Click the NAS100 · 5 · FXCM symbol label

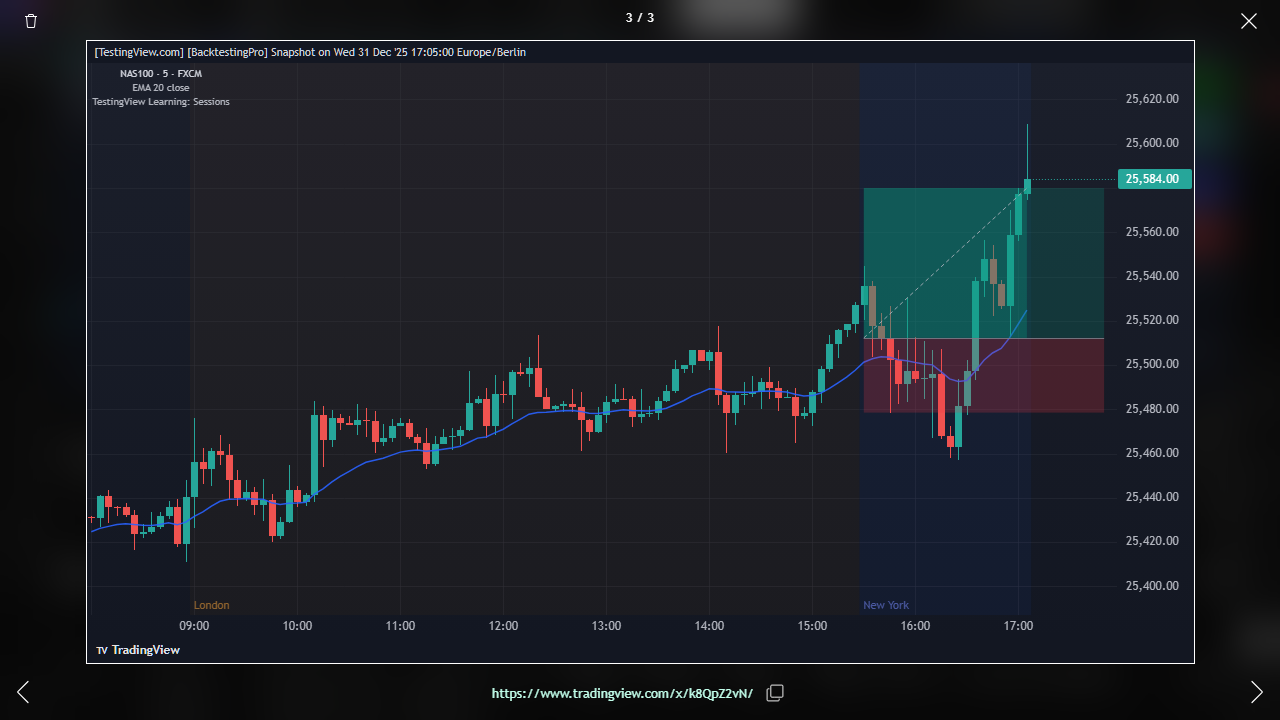click(x=161, y=74)
